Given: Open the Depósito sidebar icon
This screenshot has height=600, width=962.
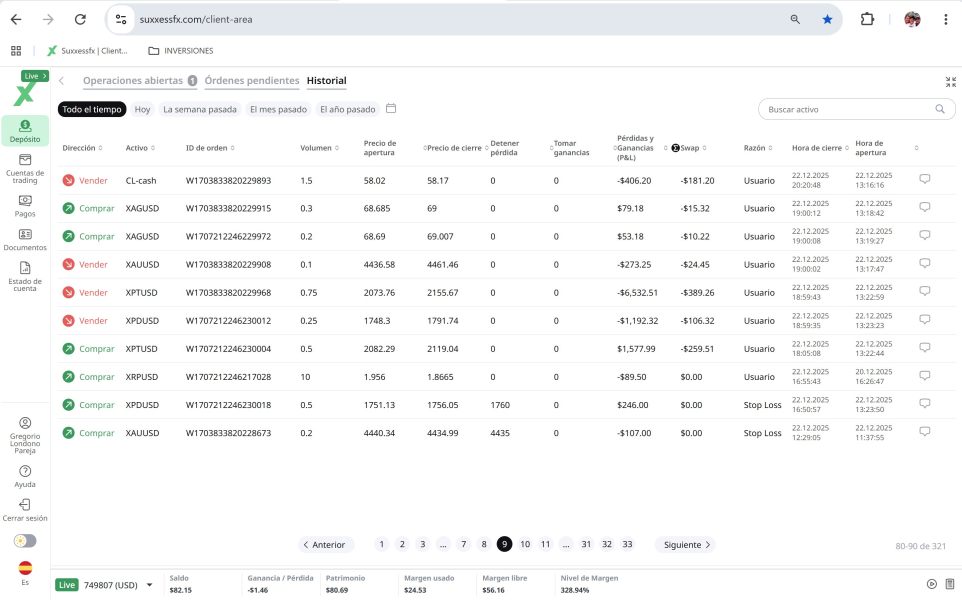Looking at the screenshot, I should click(25, 130).
